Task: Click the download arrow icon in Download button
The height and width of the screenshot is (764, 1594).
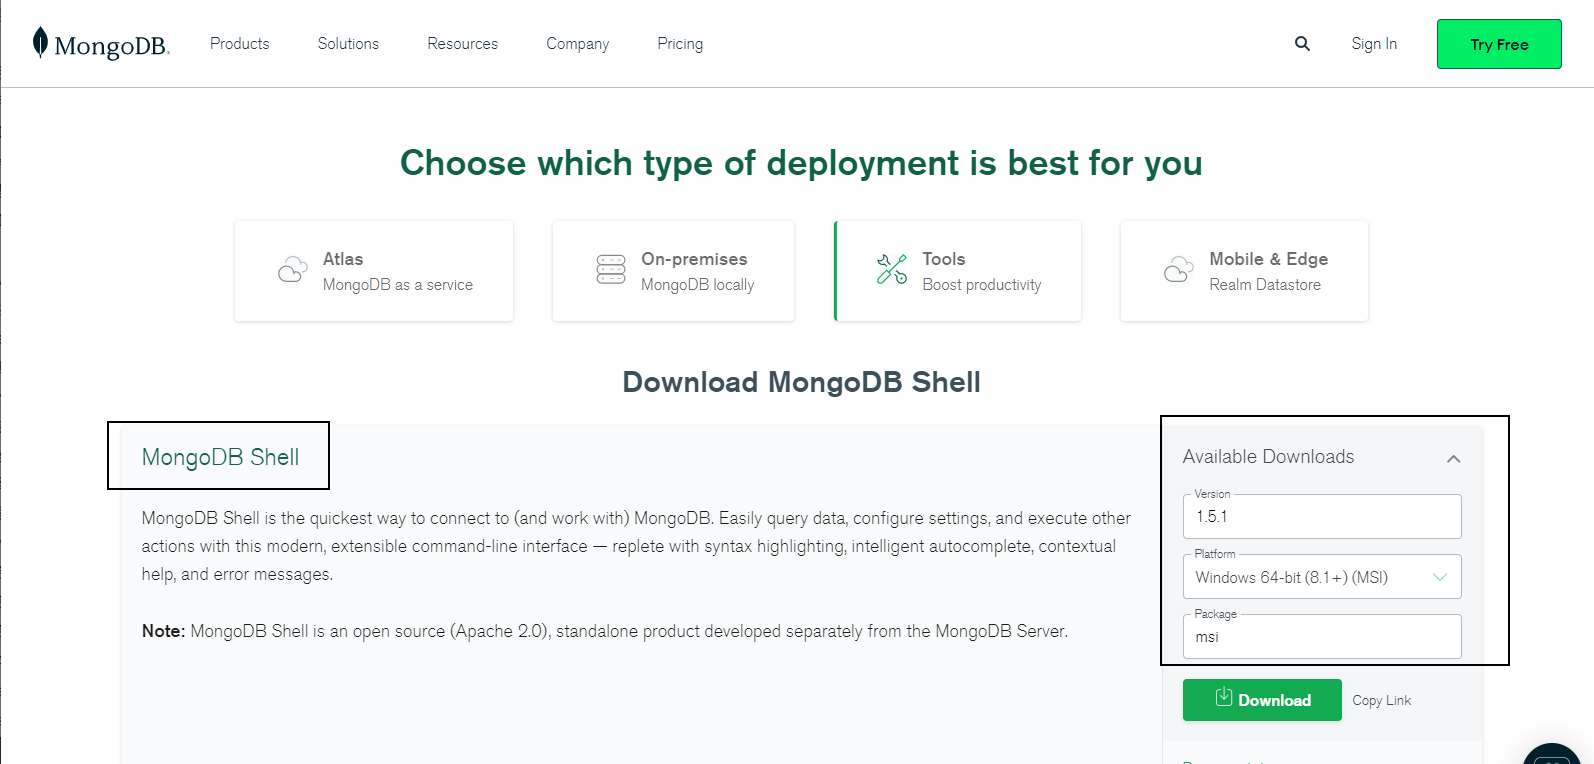Action: click(1224, 697)
